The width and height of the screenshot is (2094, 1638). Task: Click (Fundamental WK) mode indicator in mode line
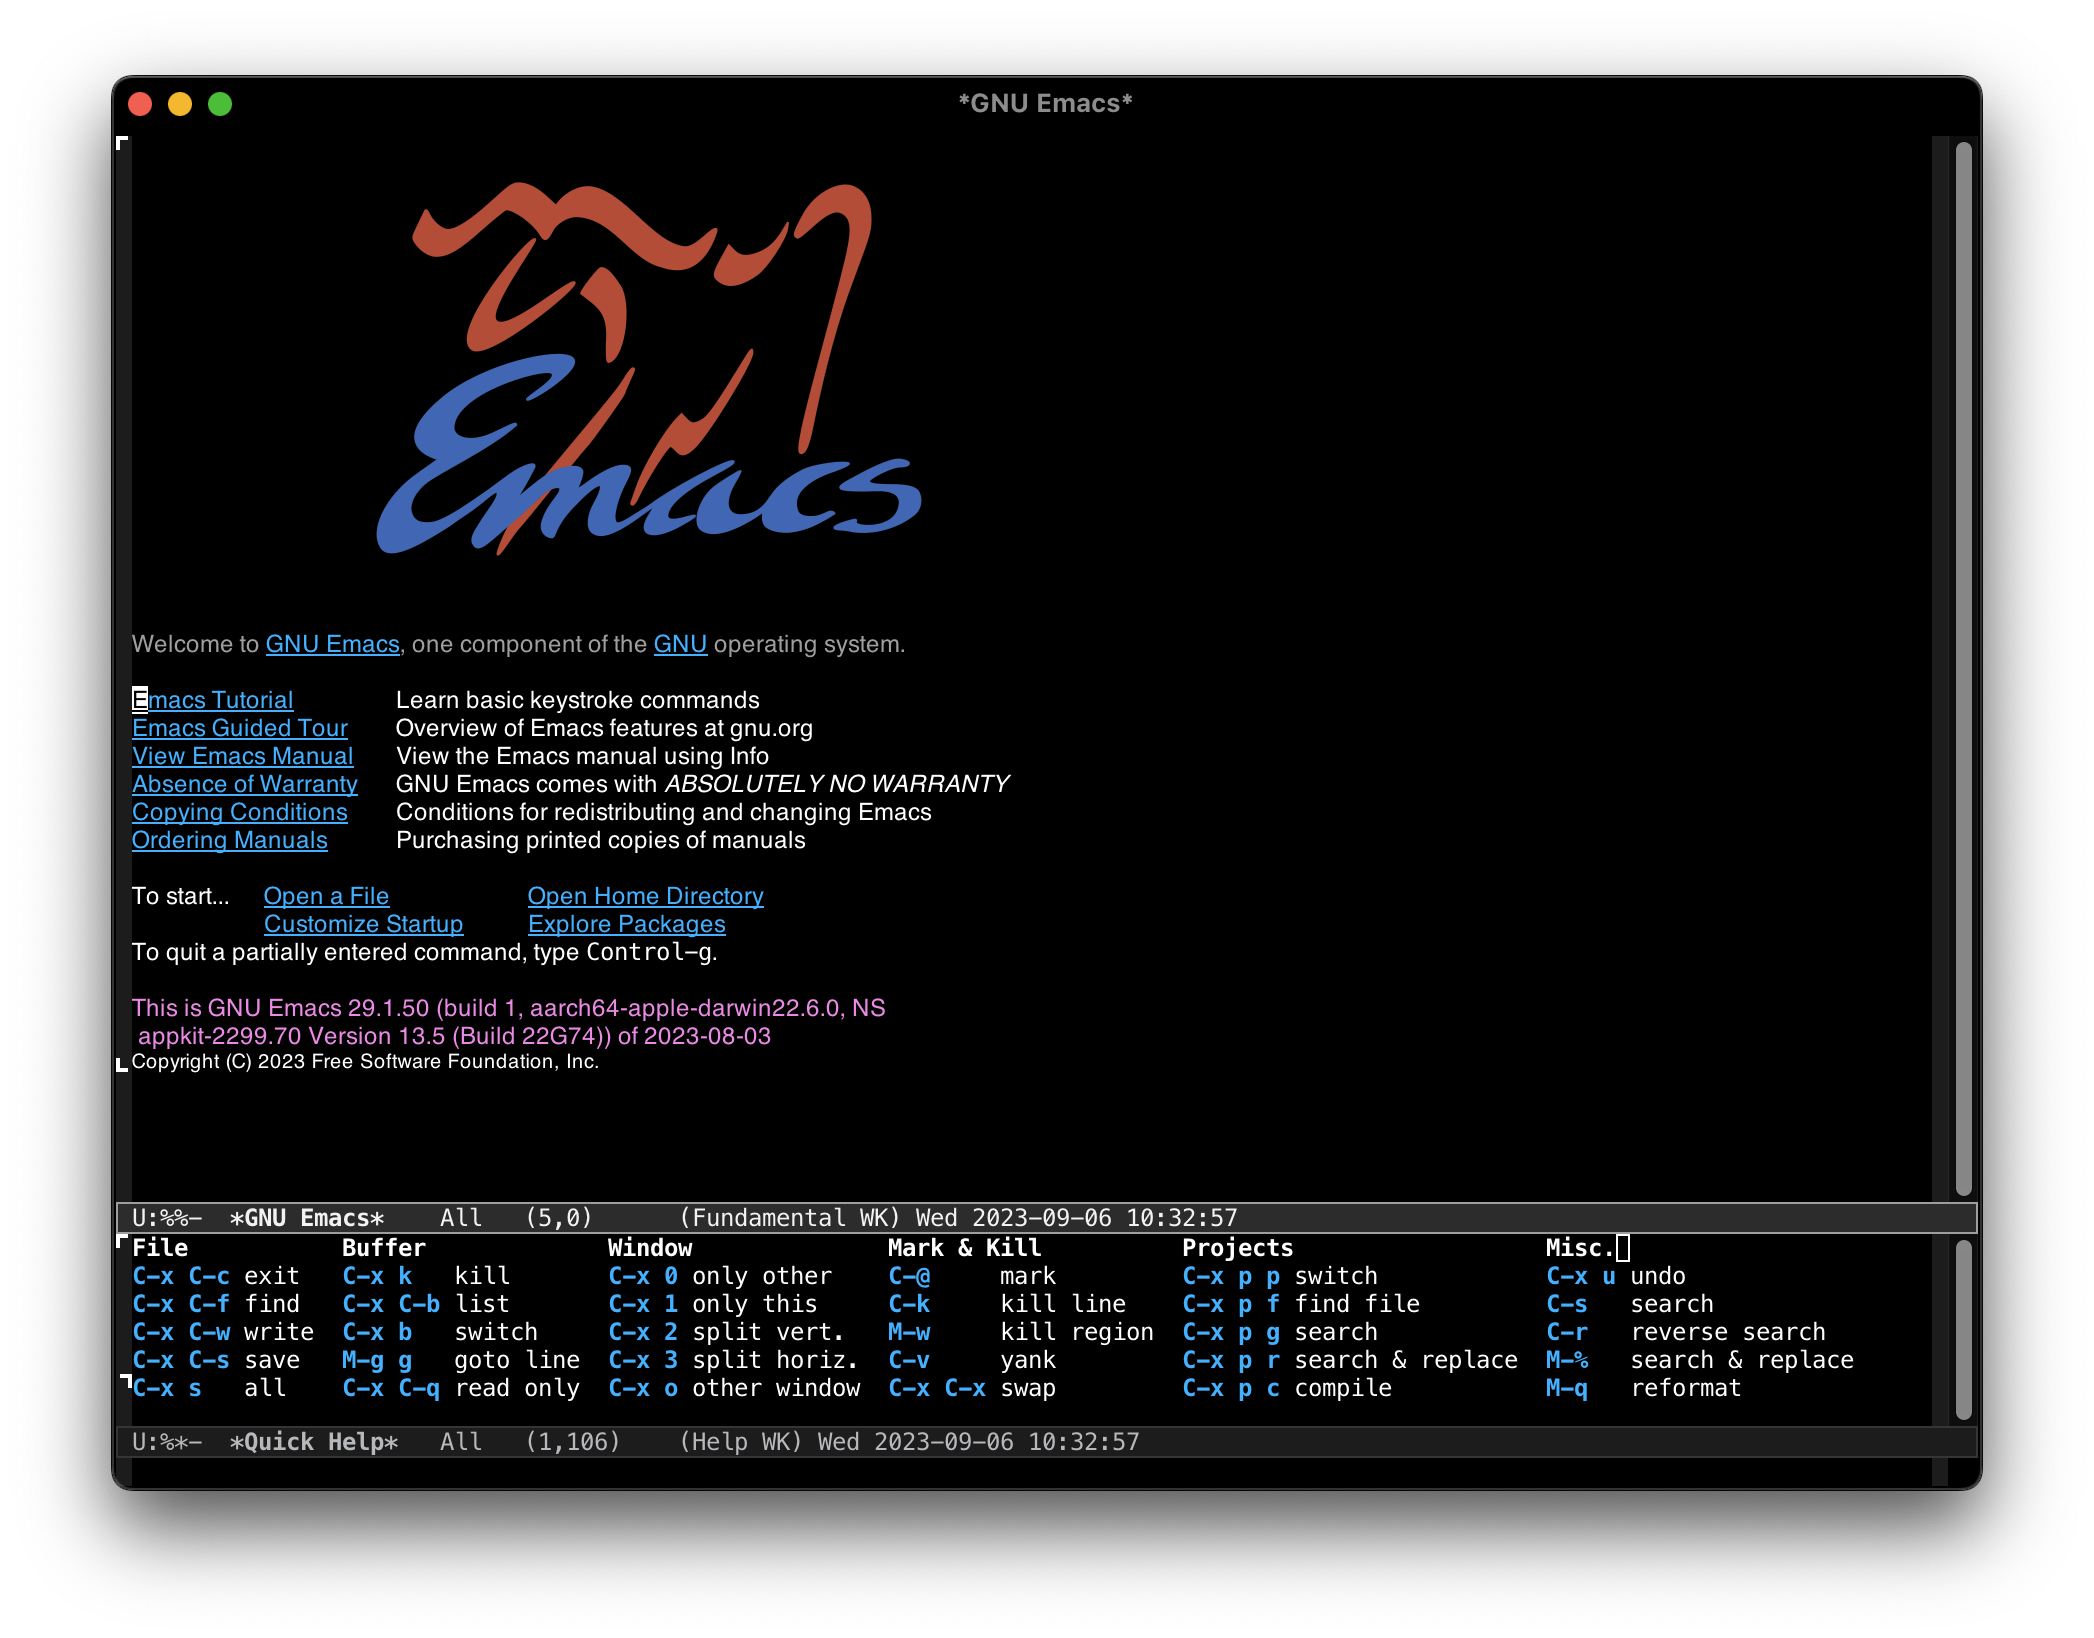point(790,1218)
